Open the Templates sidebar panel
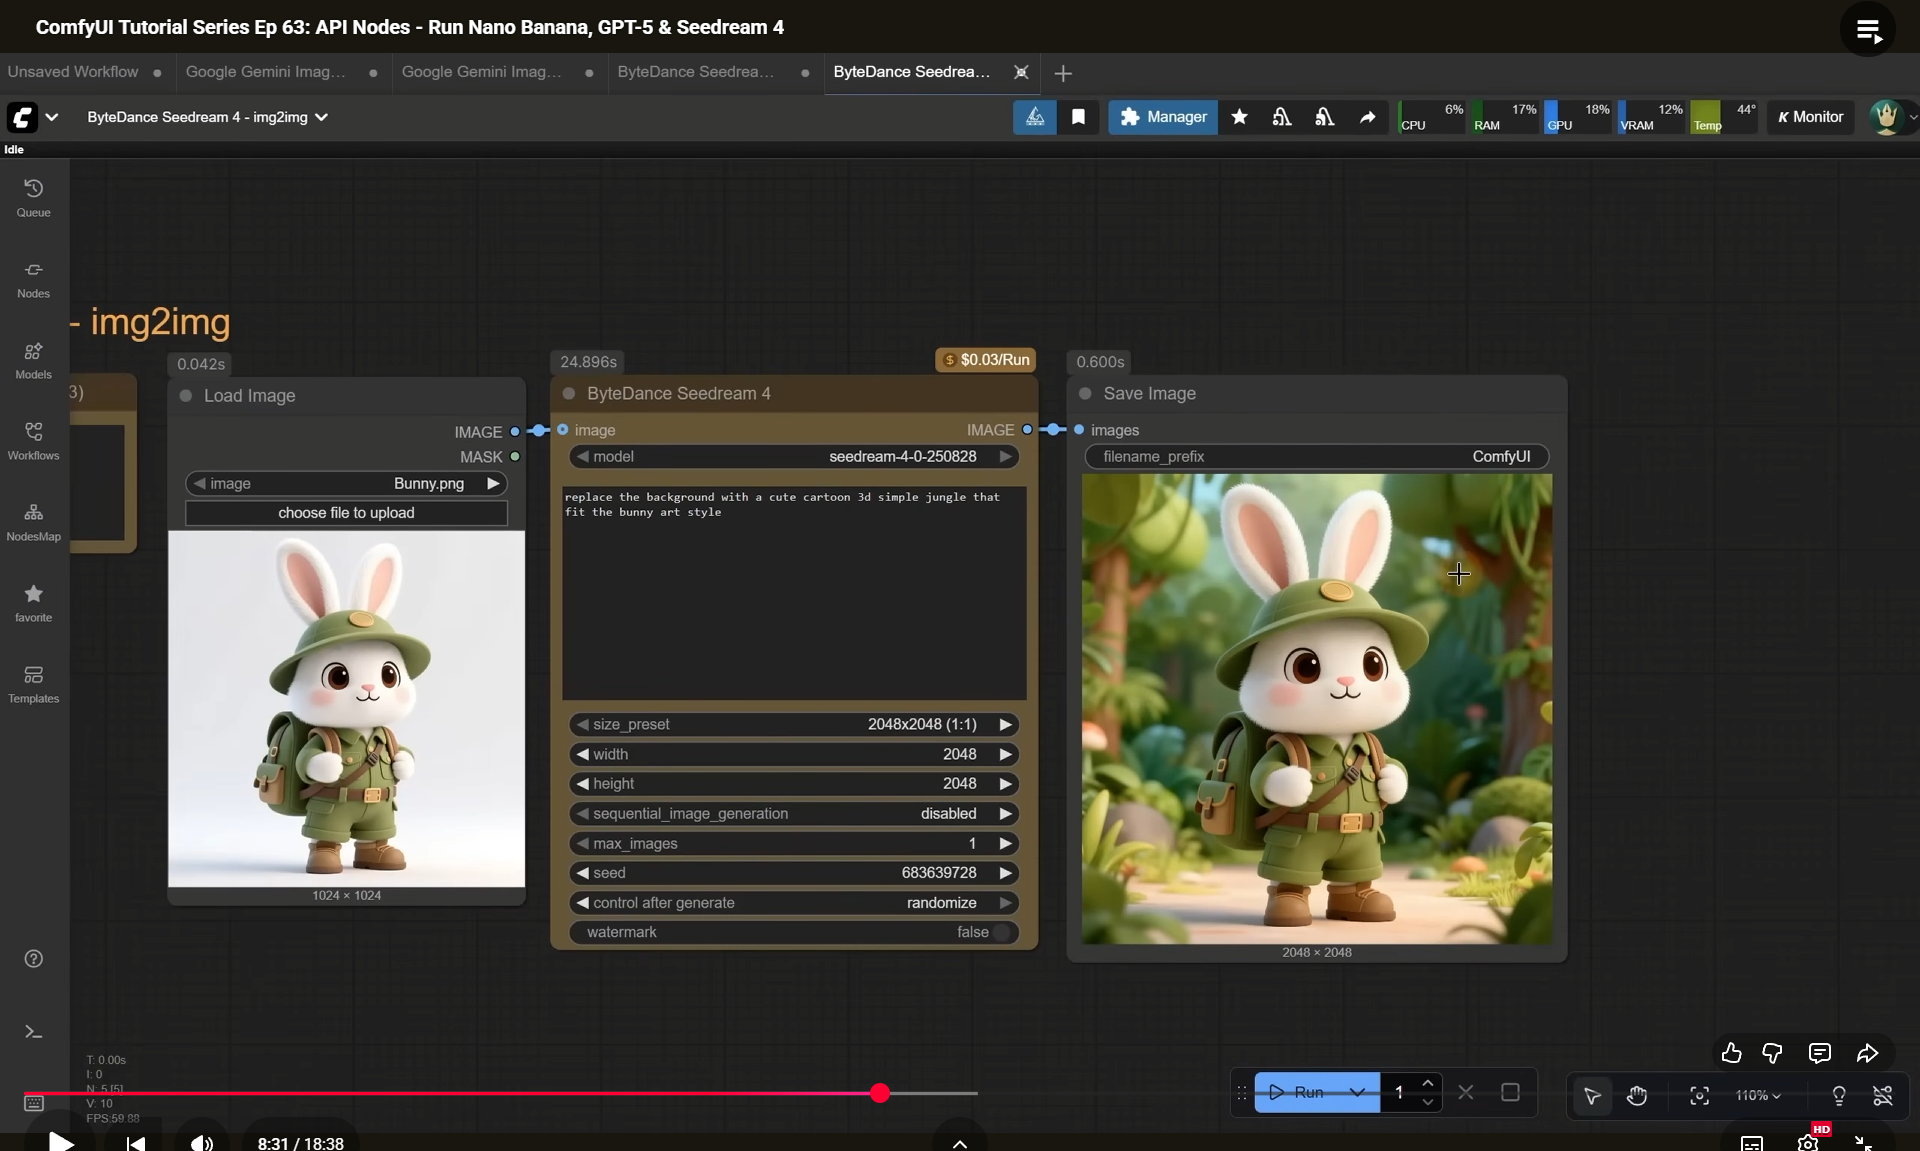The image size is (1920, 1151). [33, 683]
